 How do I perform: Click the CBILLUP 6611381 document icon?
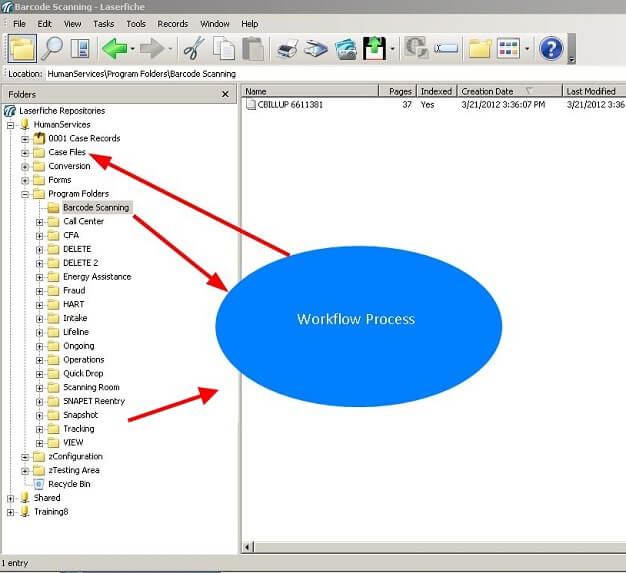[251, 105]
